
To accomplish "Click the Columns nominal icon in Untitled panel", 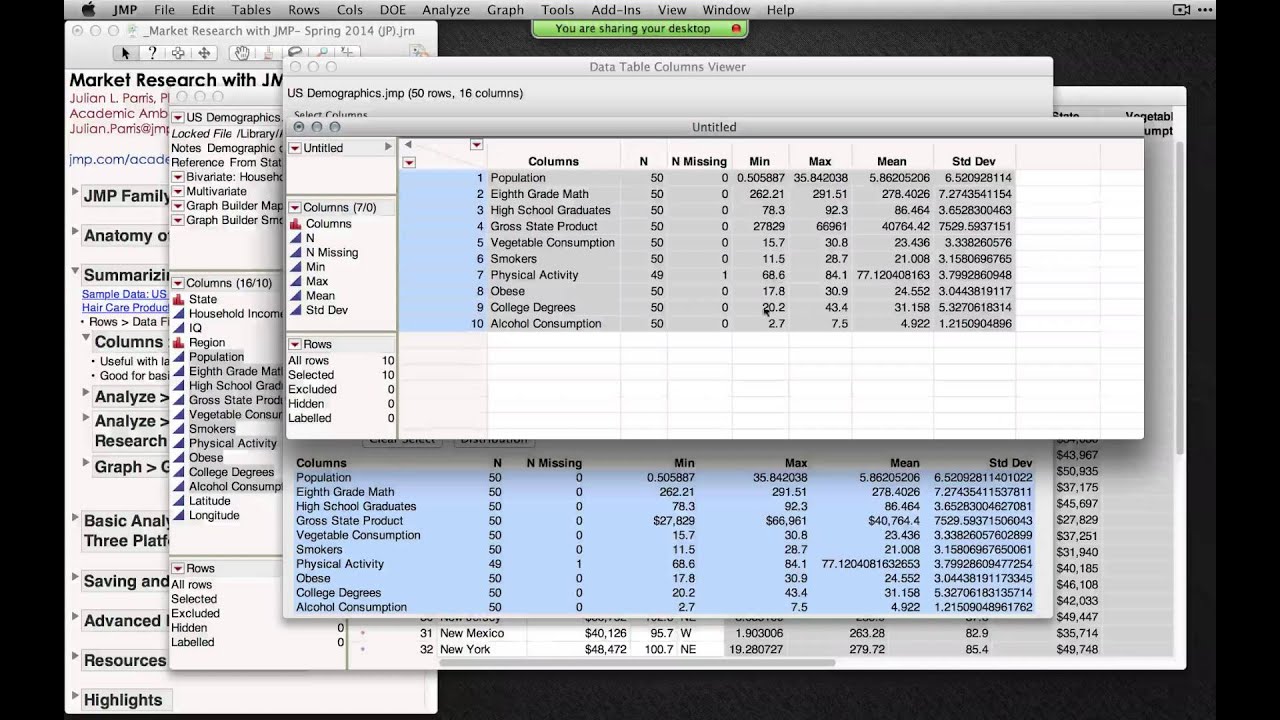I will click(x=295, y=224).
